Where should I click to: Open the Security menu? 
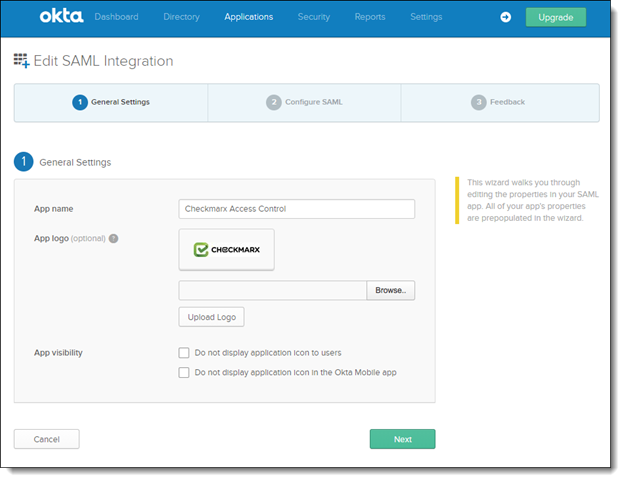coord(314,17)
